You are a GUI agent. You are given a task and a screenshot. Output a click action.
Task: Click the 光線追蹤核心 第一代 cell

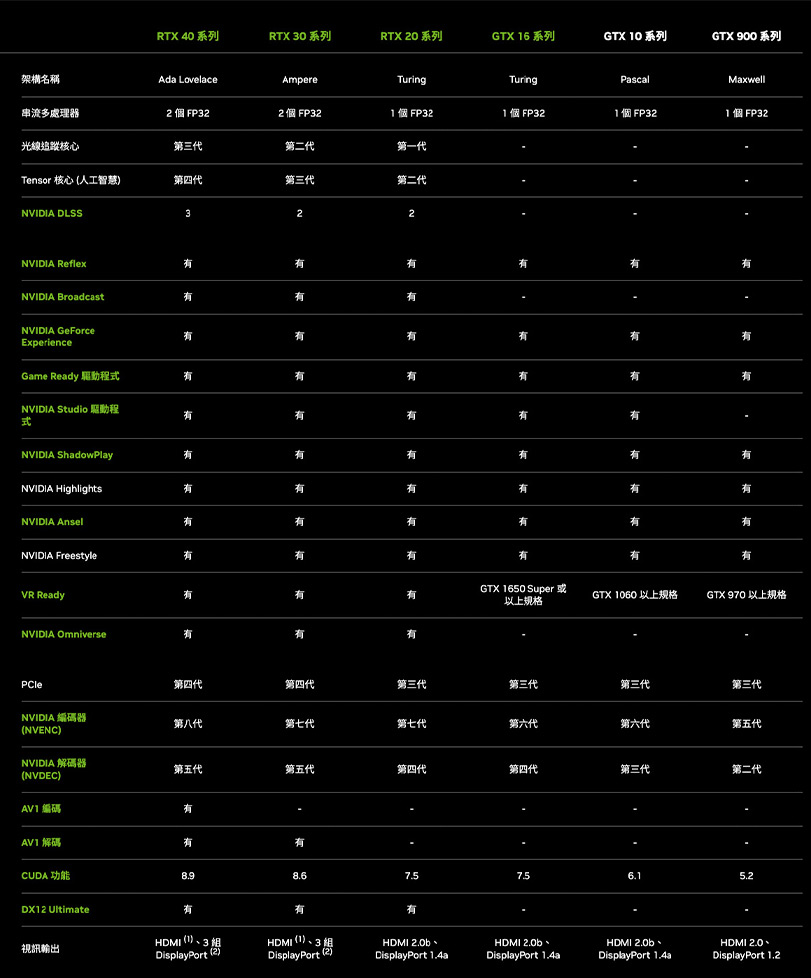pos(411,146)
